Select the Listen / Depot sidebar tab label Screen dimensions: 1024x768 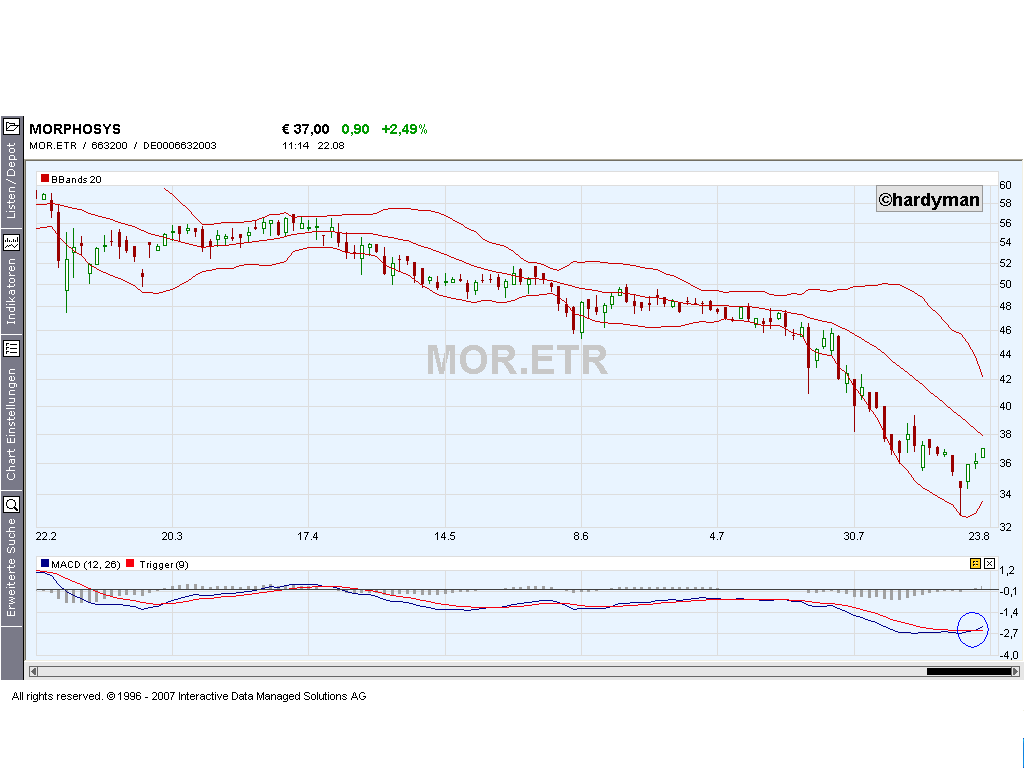[x=11, y=181]
